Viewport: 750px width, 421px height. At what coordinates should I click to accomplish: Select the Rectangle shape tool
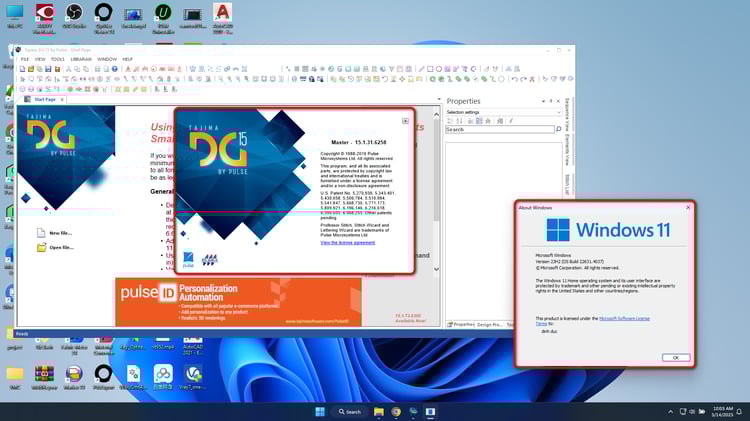pos(430,69)
